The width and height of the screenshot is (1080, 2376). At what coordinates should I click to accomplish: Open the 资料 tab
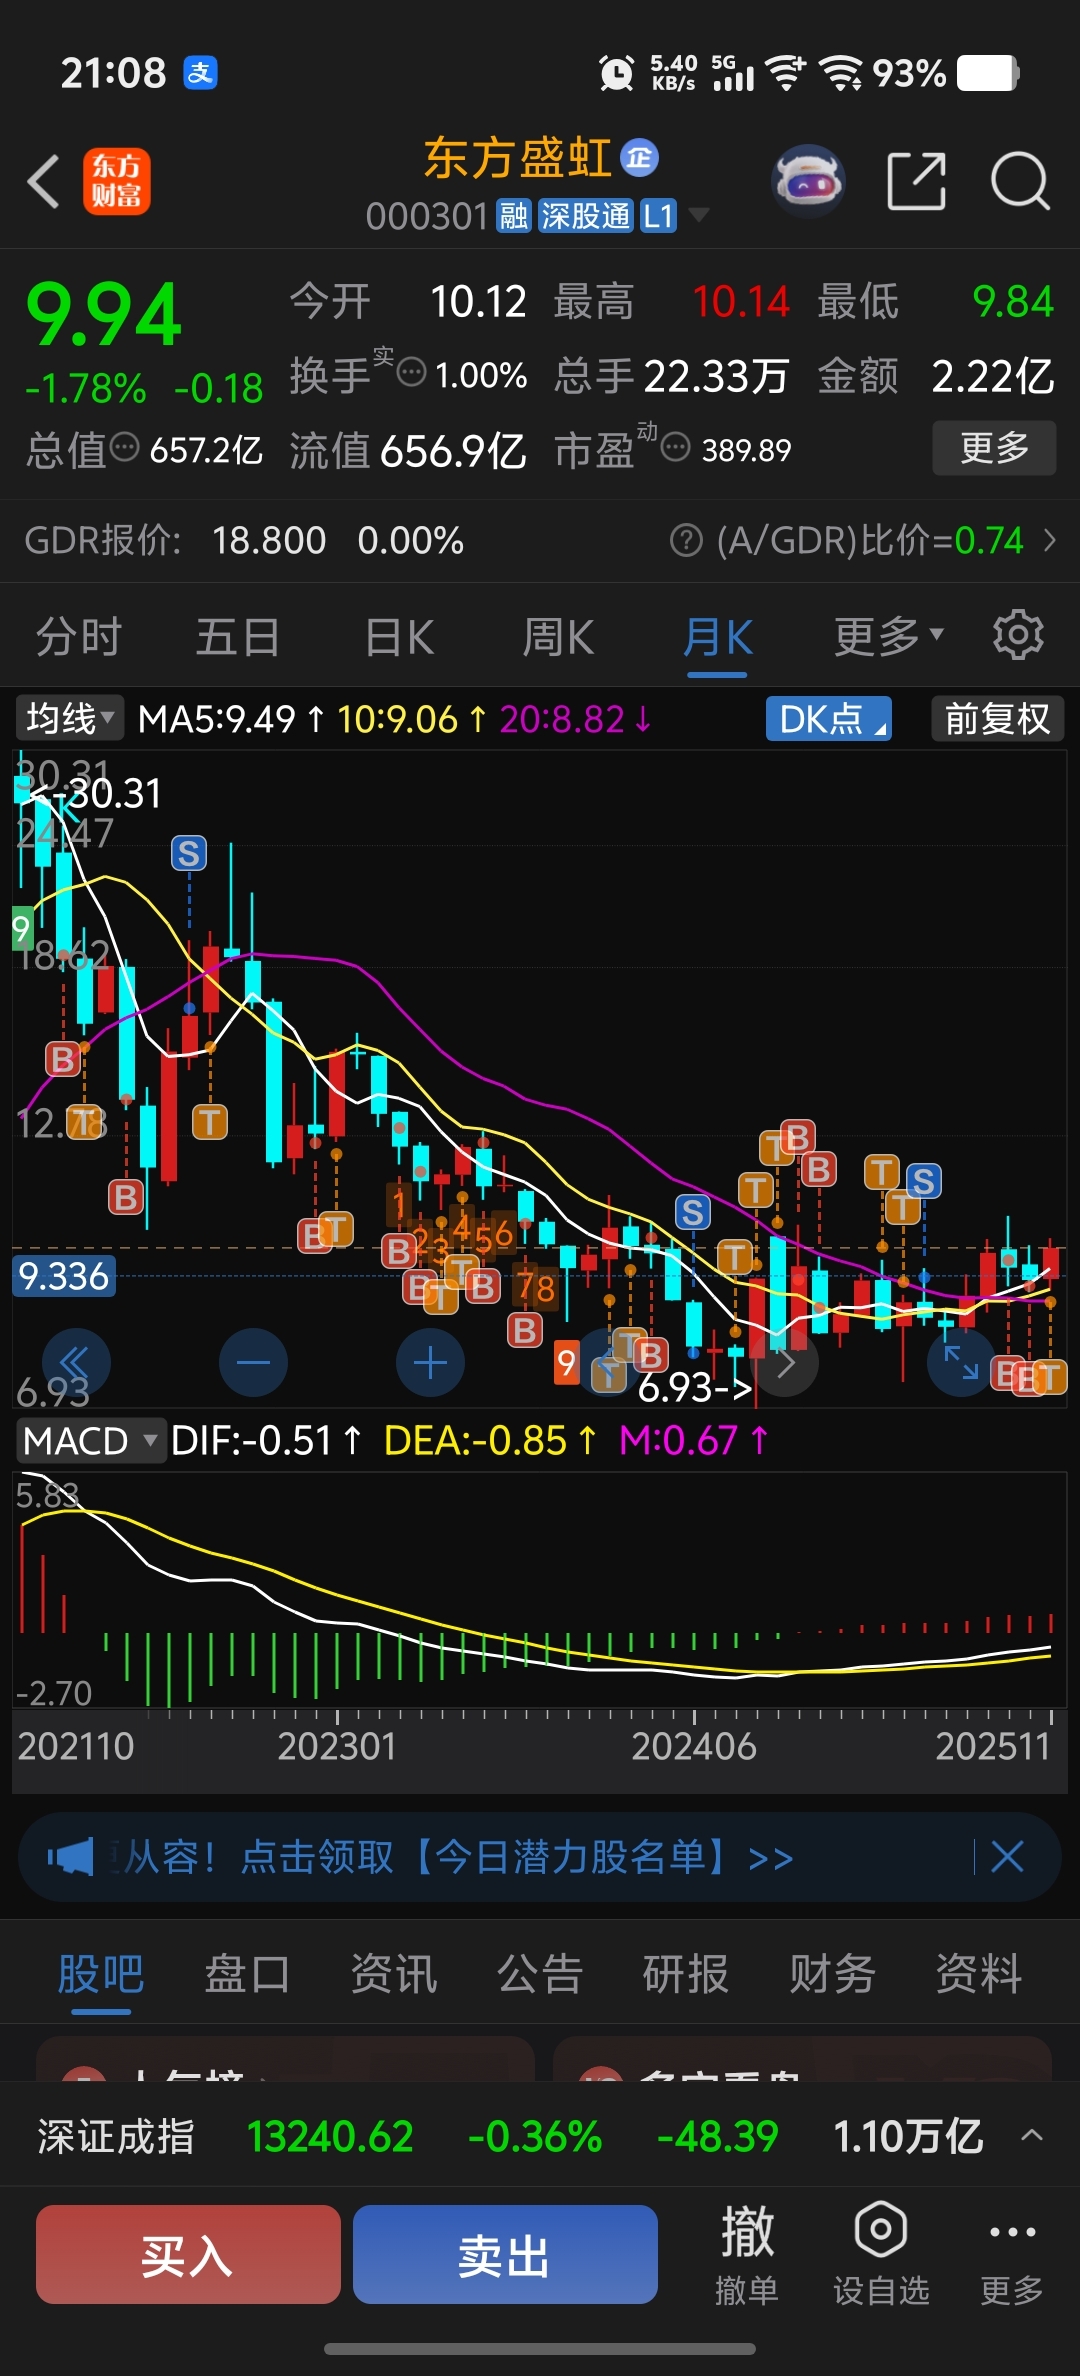coord(979,1975)
